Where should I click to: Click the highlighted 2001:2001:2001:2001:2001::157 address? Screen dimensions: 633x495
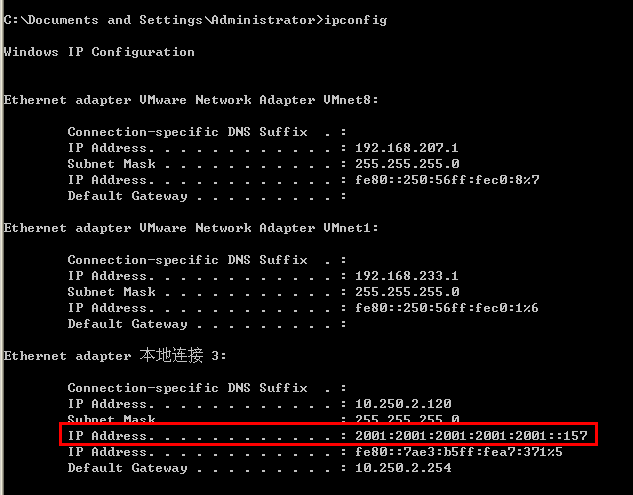pos(471,436)
